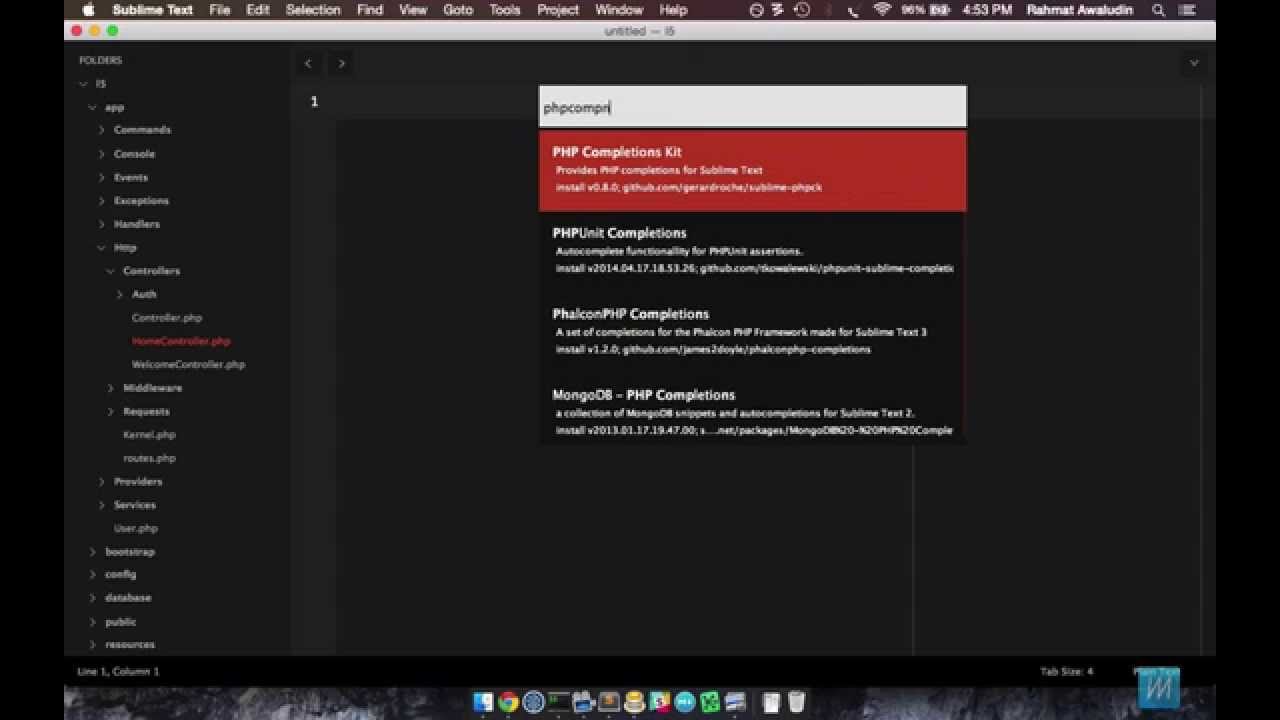1280x720 pixels.
Task: Collapse the Http folder
Action: coord(101,247)
